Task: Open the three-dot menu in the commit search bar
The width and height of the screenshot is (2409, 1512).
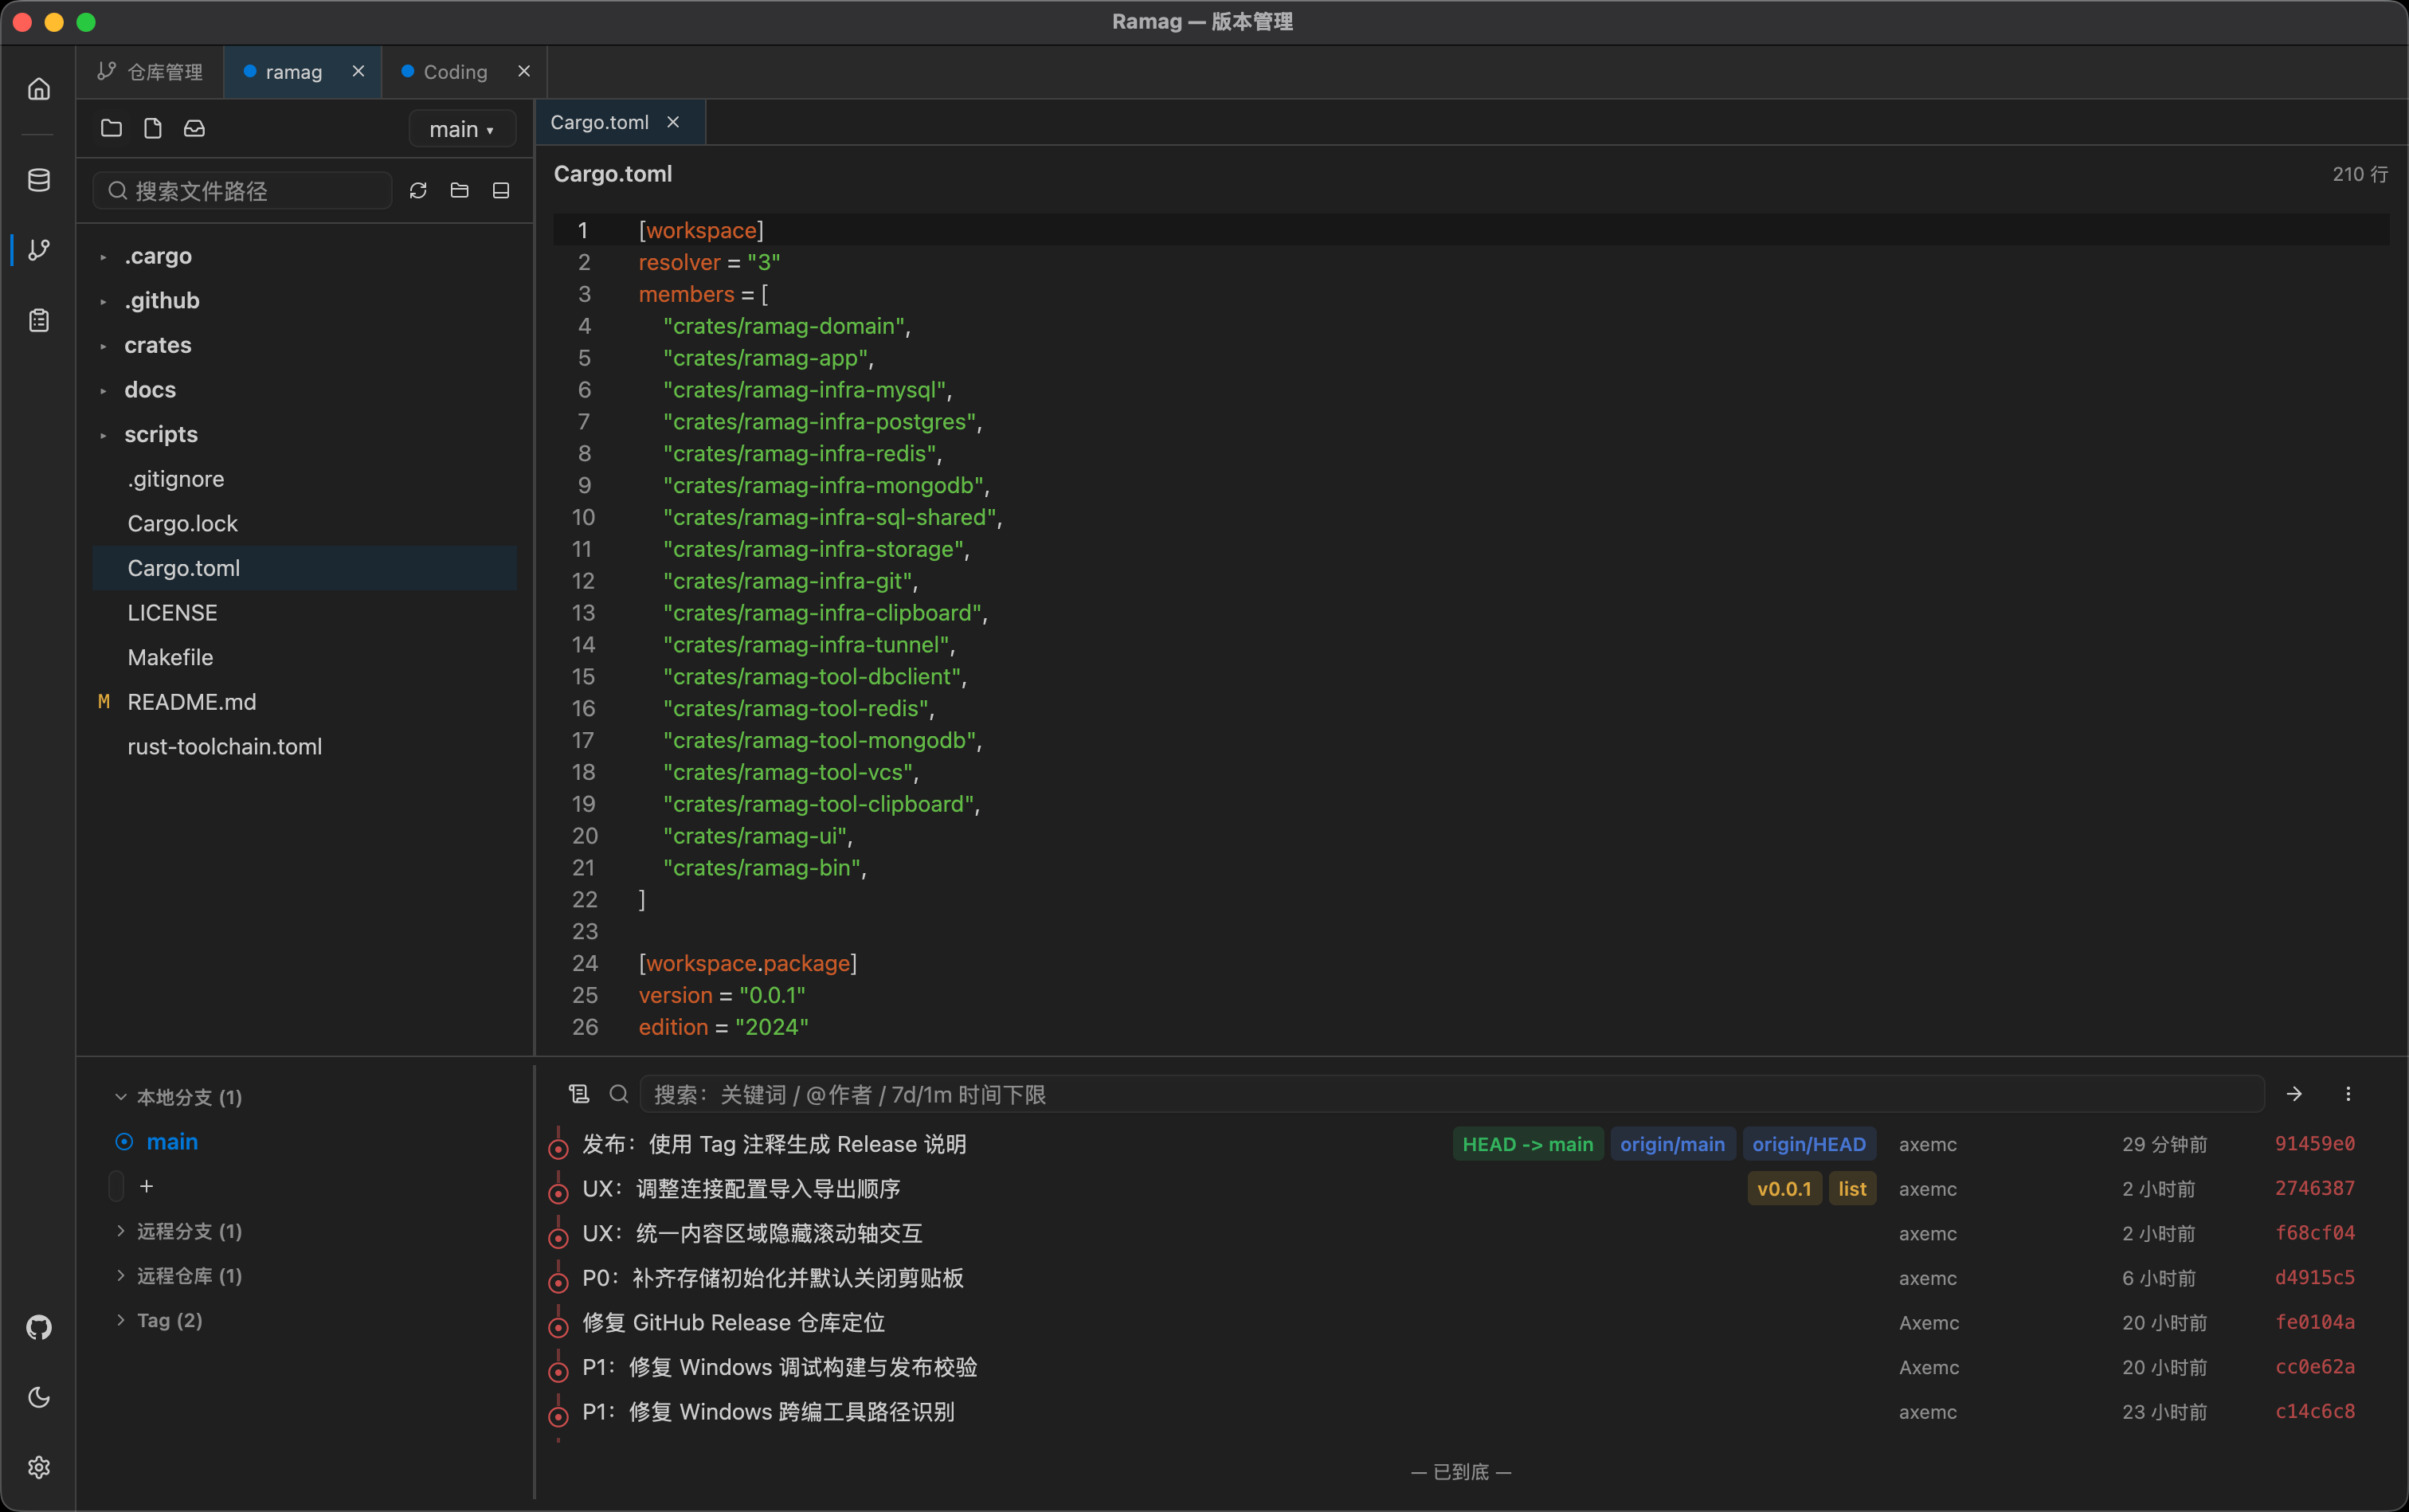Action: click(x=2348, y=1094)
